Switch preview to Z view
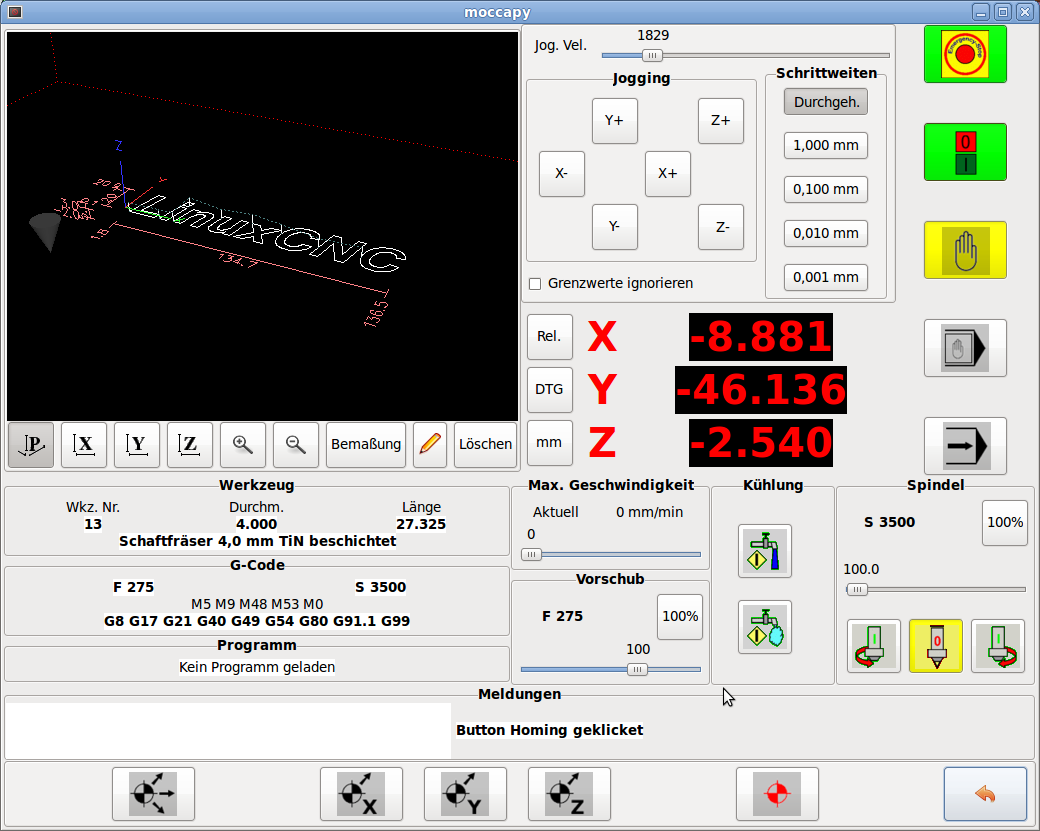This screenshot has height=831, width=1040. [190, 444]
